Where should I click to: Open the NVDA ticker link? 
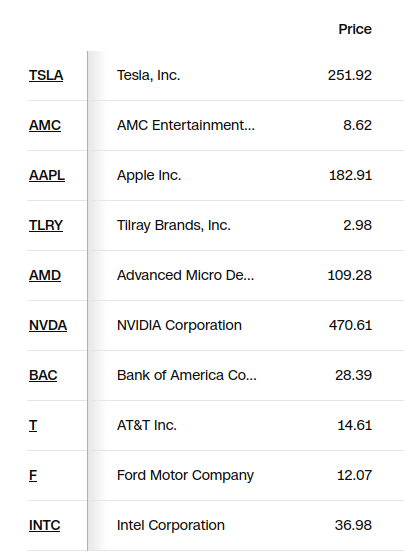pos(48,325)
